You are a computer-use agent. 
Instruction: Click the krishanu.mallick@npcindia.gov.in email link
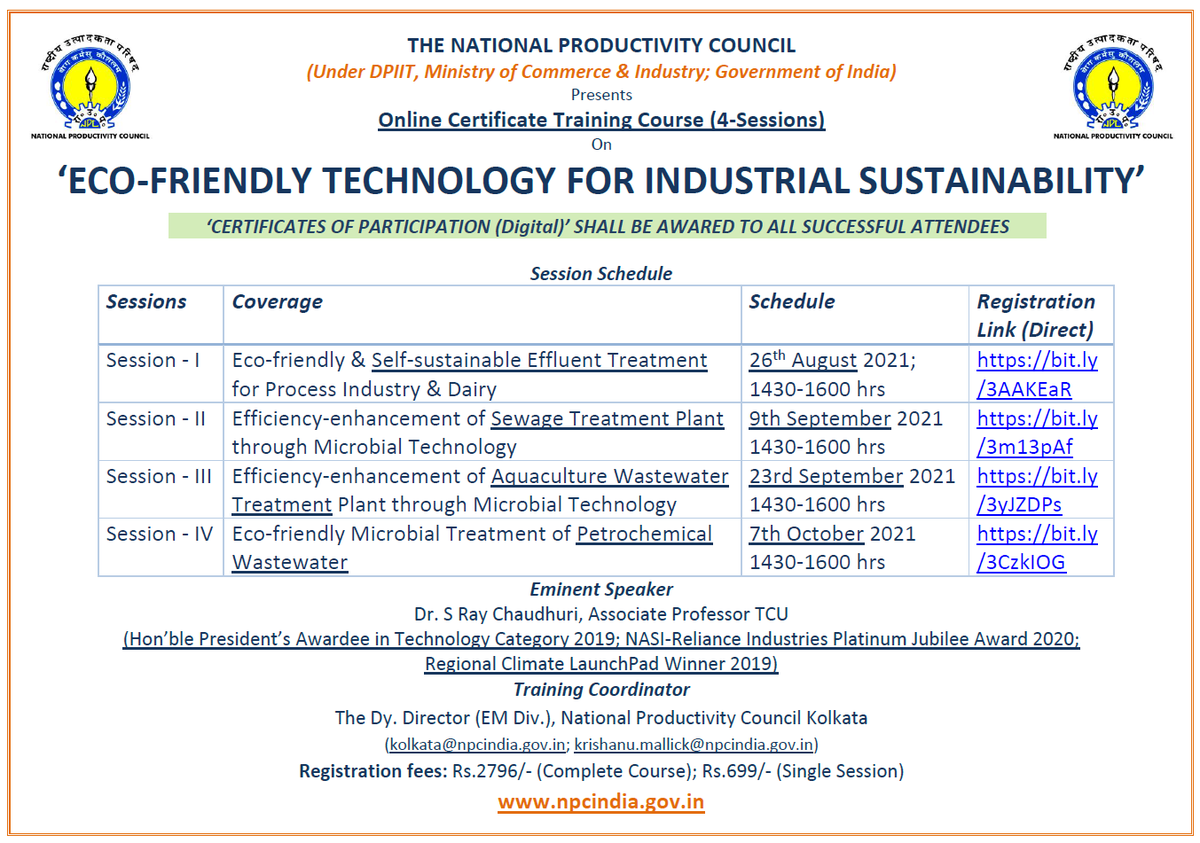coord(696,744)
